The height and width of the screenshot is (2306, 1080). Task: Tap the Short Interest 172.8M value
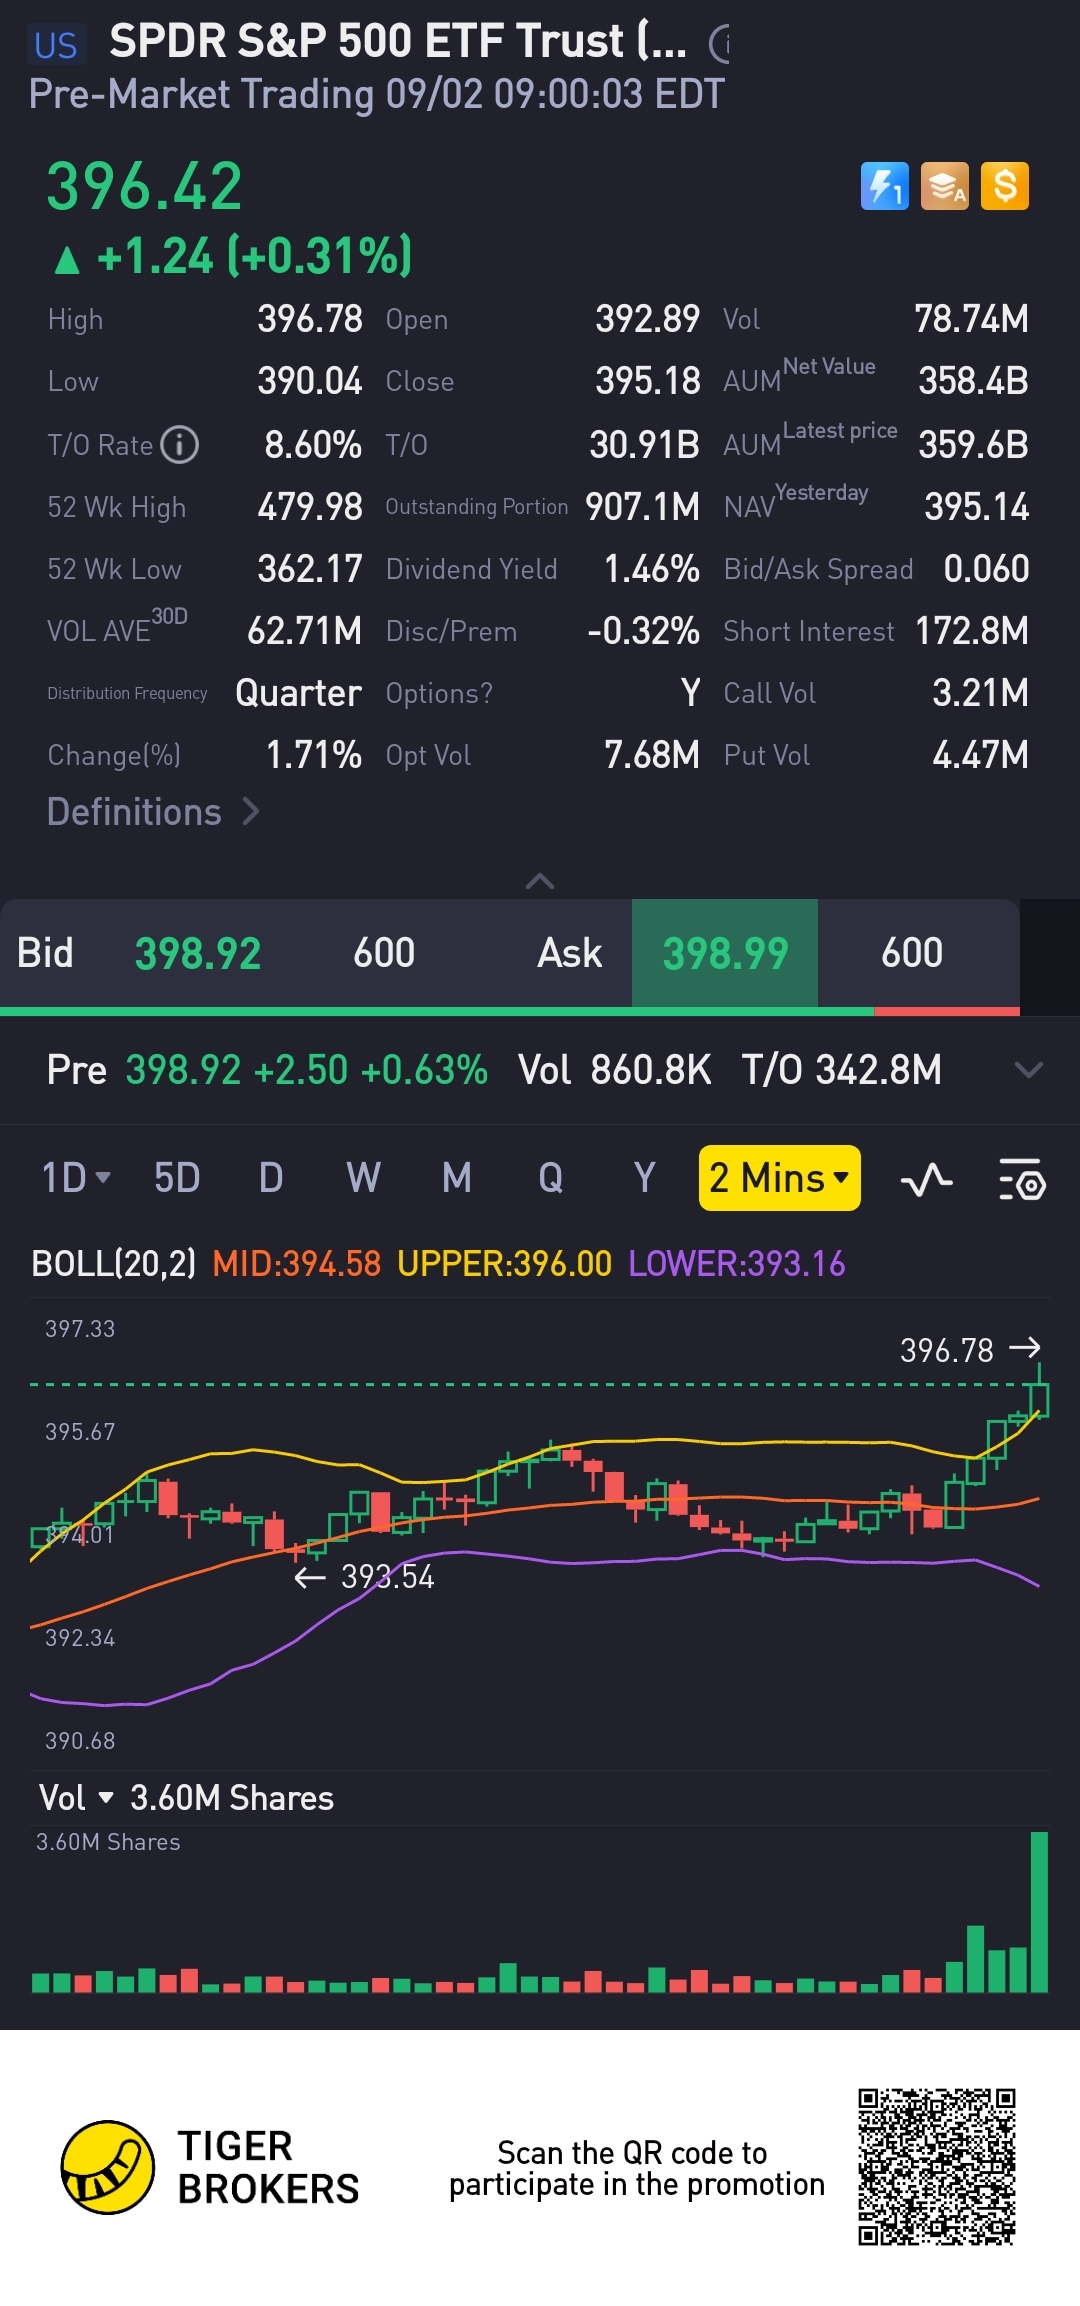[x=972, y=631]
